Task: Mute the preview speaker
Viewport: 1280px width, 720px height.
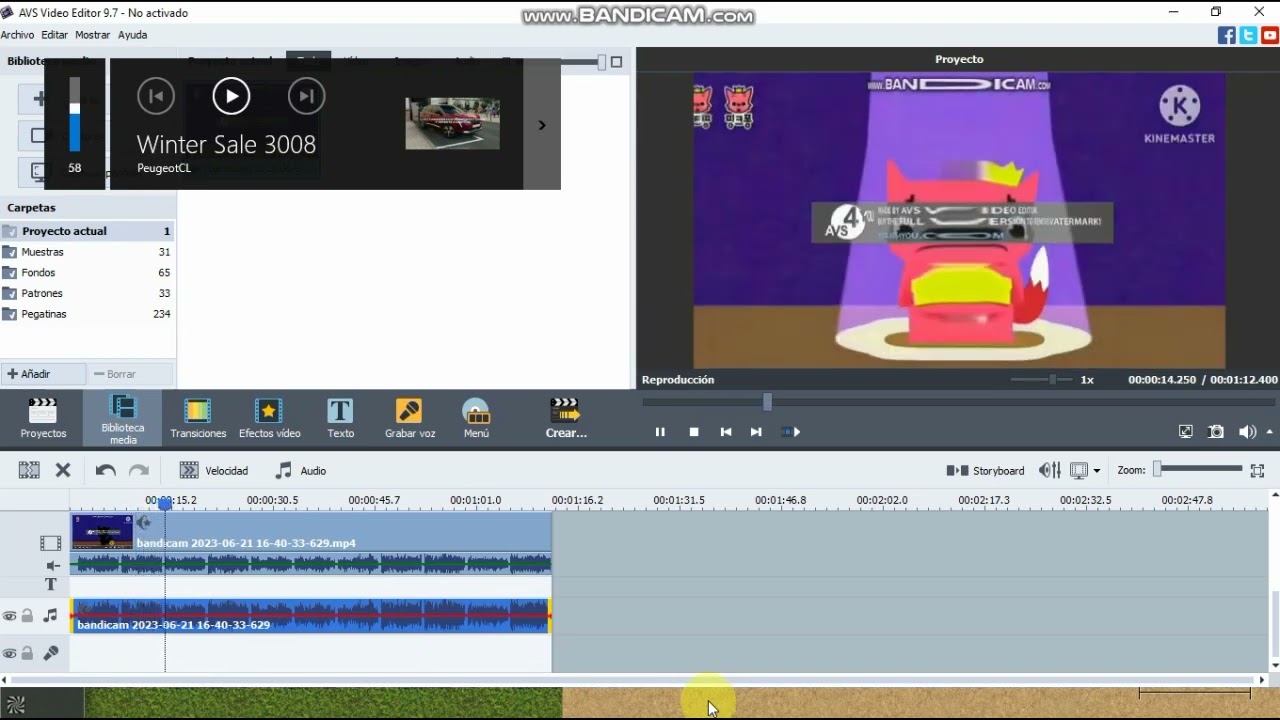Action: click(1247, 432)
